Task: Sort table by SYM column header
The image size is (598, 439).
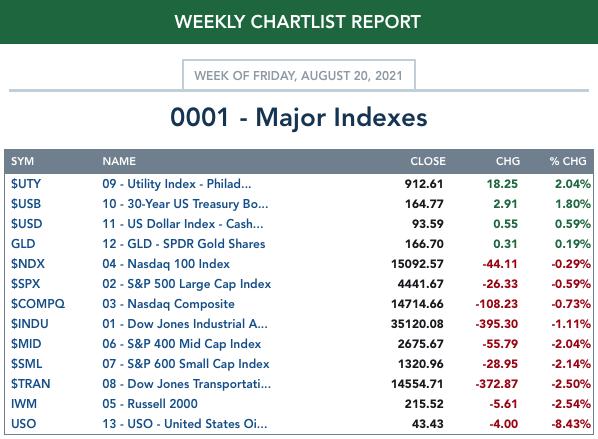Action: tap(22, 161)
